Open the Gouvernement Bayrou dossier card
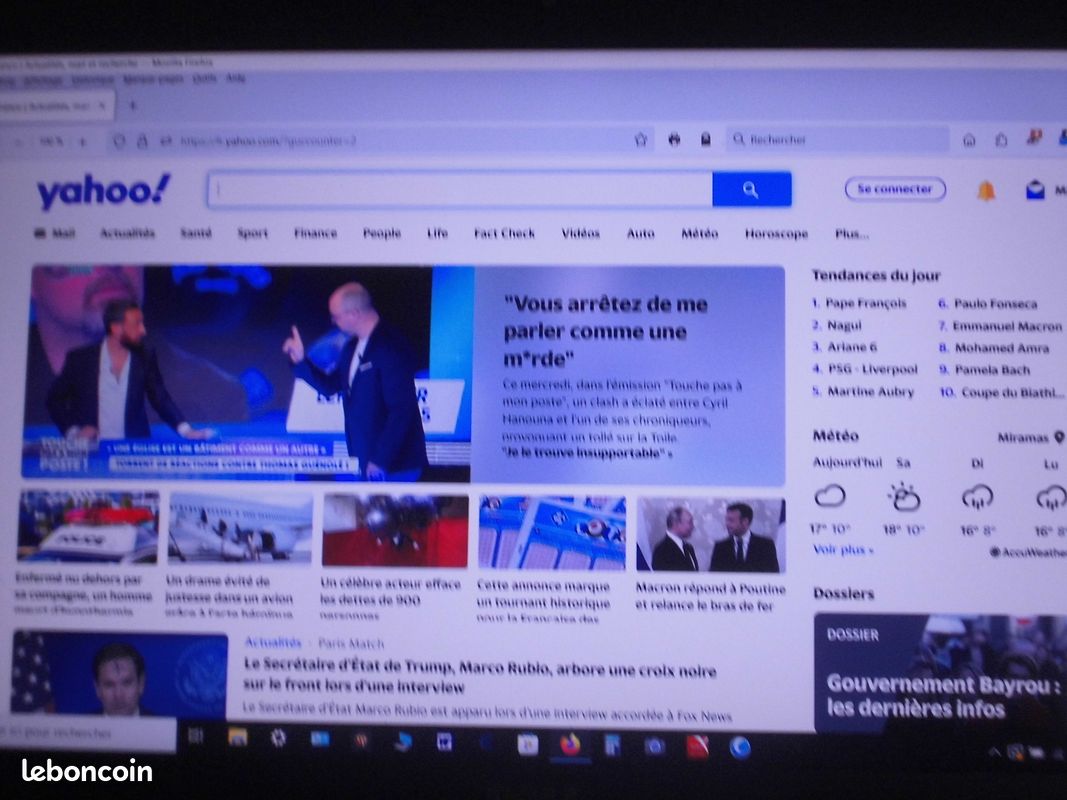 [x=940, y=672]
